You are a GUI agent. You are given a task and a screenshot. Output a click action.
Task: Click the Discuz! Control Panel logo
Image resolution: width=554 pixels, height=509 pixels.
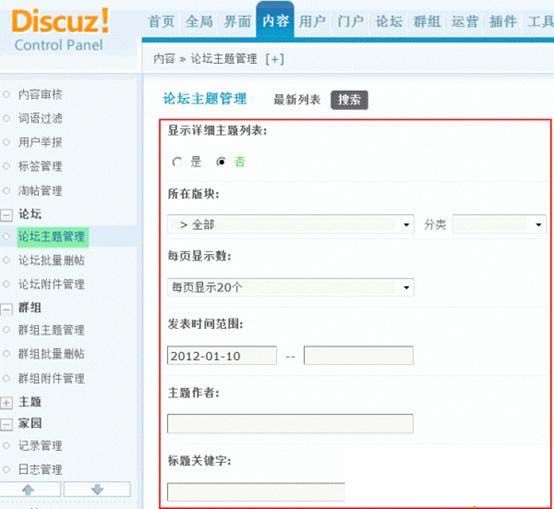[x=60, y=30]
